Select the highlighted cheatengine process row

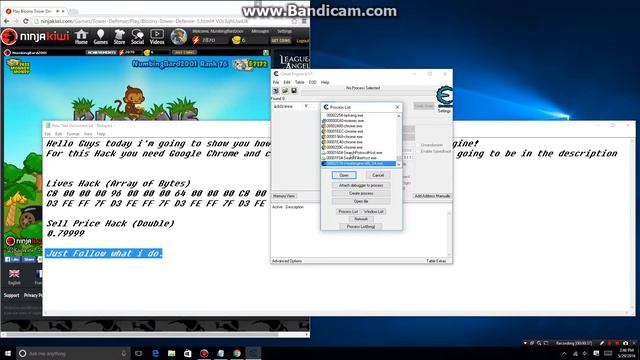(x=358, y=163)
